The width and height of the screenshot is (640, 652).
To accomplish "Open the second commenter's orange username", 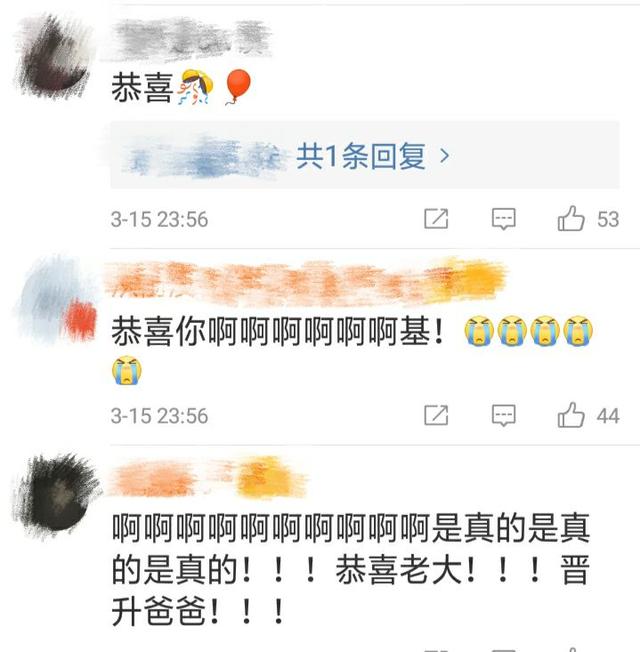I will tap(306, 281).
